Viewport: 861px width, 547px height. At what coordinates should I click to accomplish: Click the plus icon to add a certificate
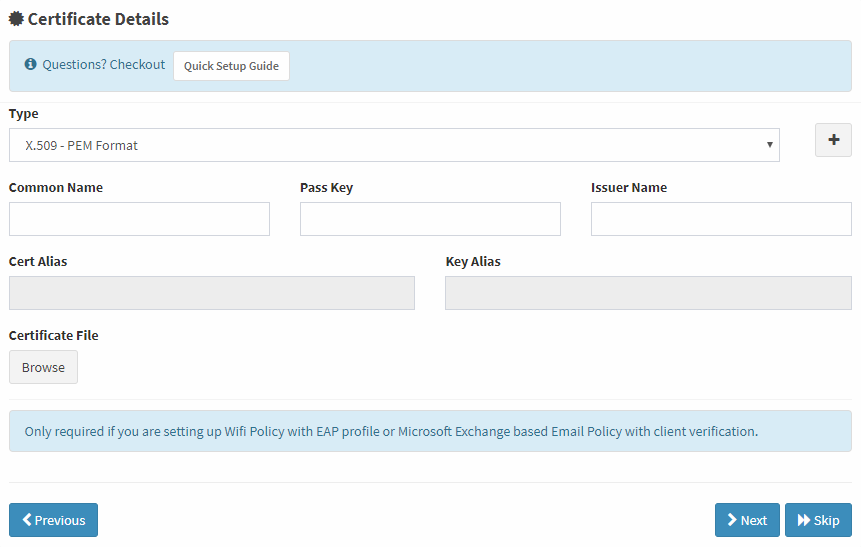click(833, 140)
